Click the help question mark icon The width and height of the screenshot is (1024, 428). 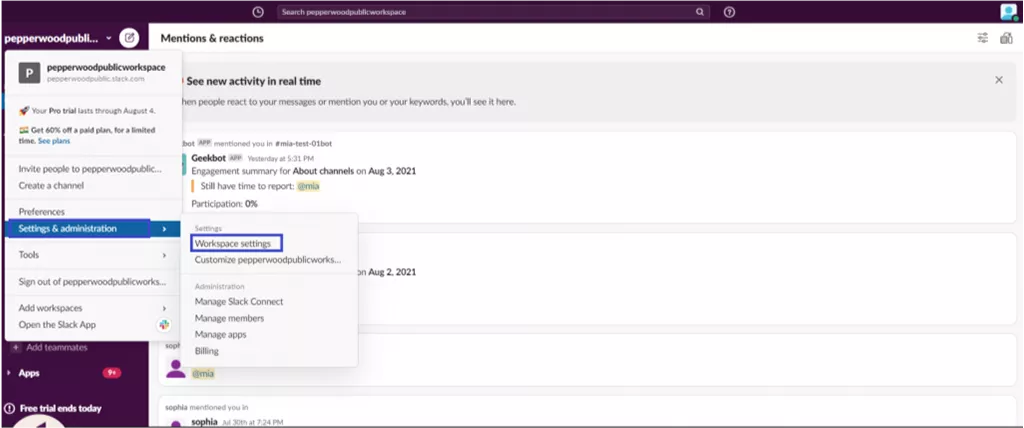pos(729,12)
